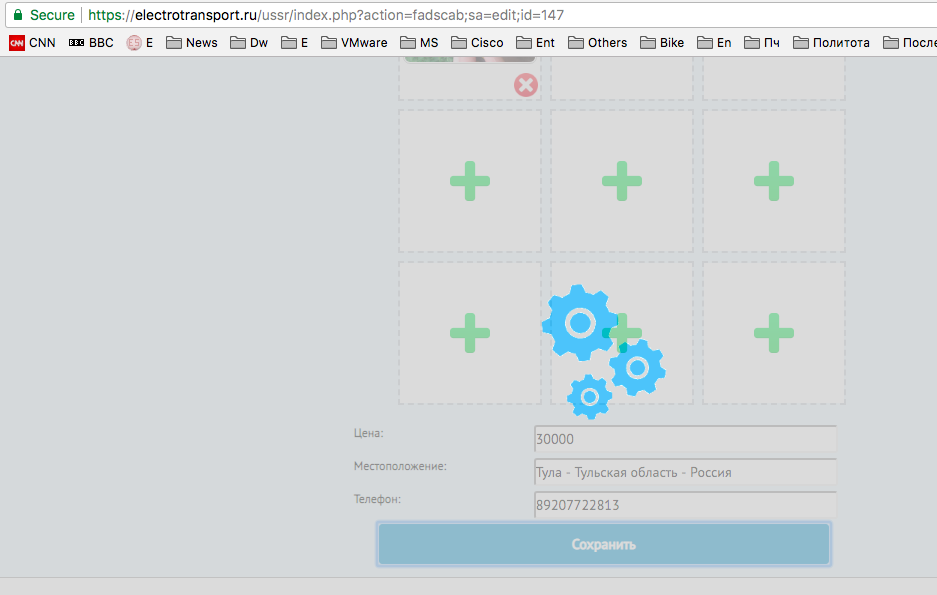Image resolution: width=937 pixels, height=595 pixels.
Task: Add photo using bottom row's left plus icon
Action: click(469, 333)
